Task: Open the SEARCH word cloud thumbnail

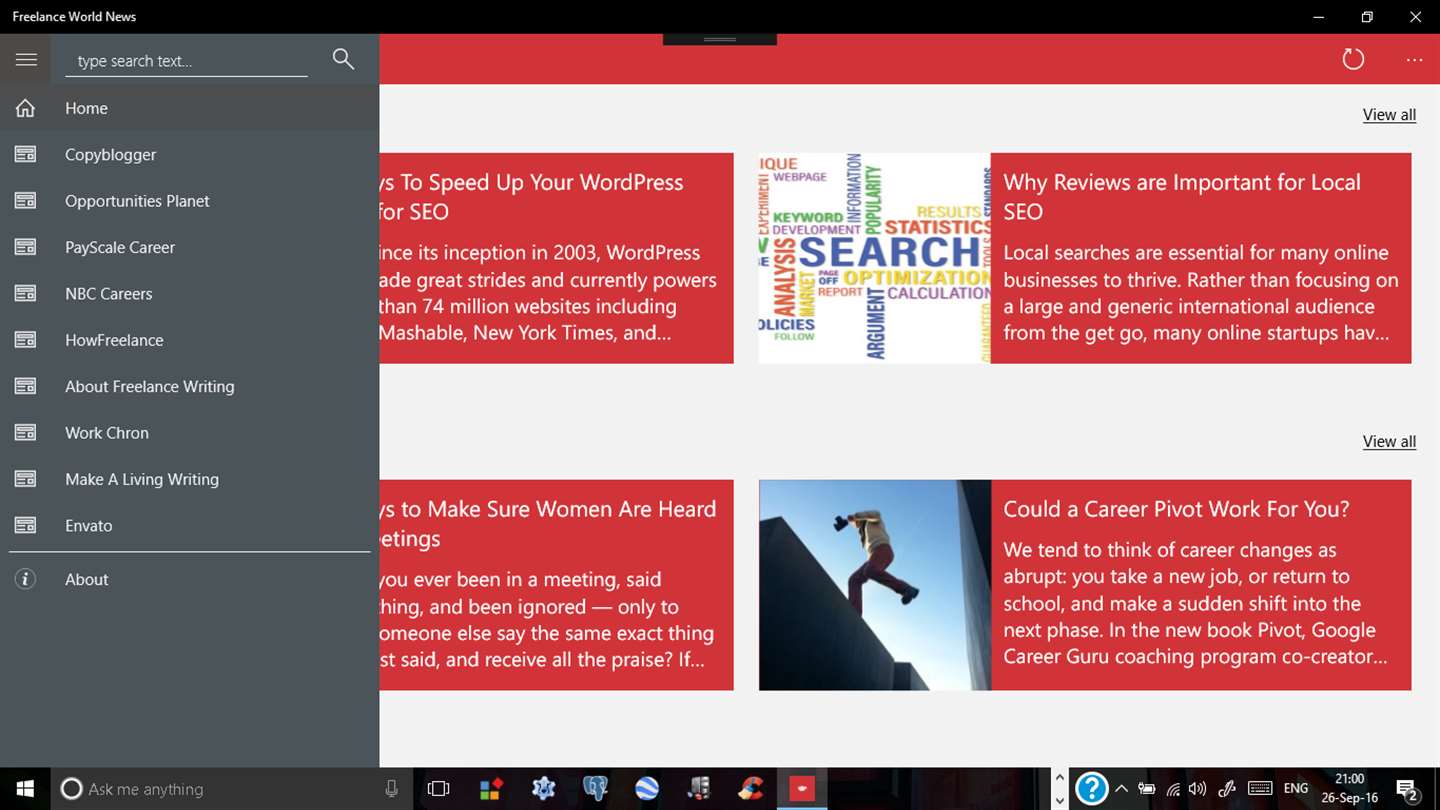Action: [875, 258]
